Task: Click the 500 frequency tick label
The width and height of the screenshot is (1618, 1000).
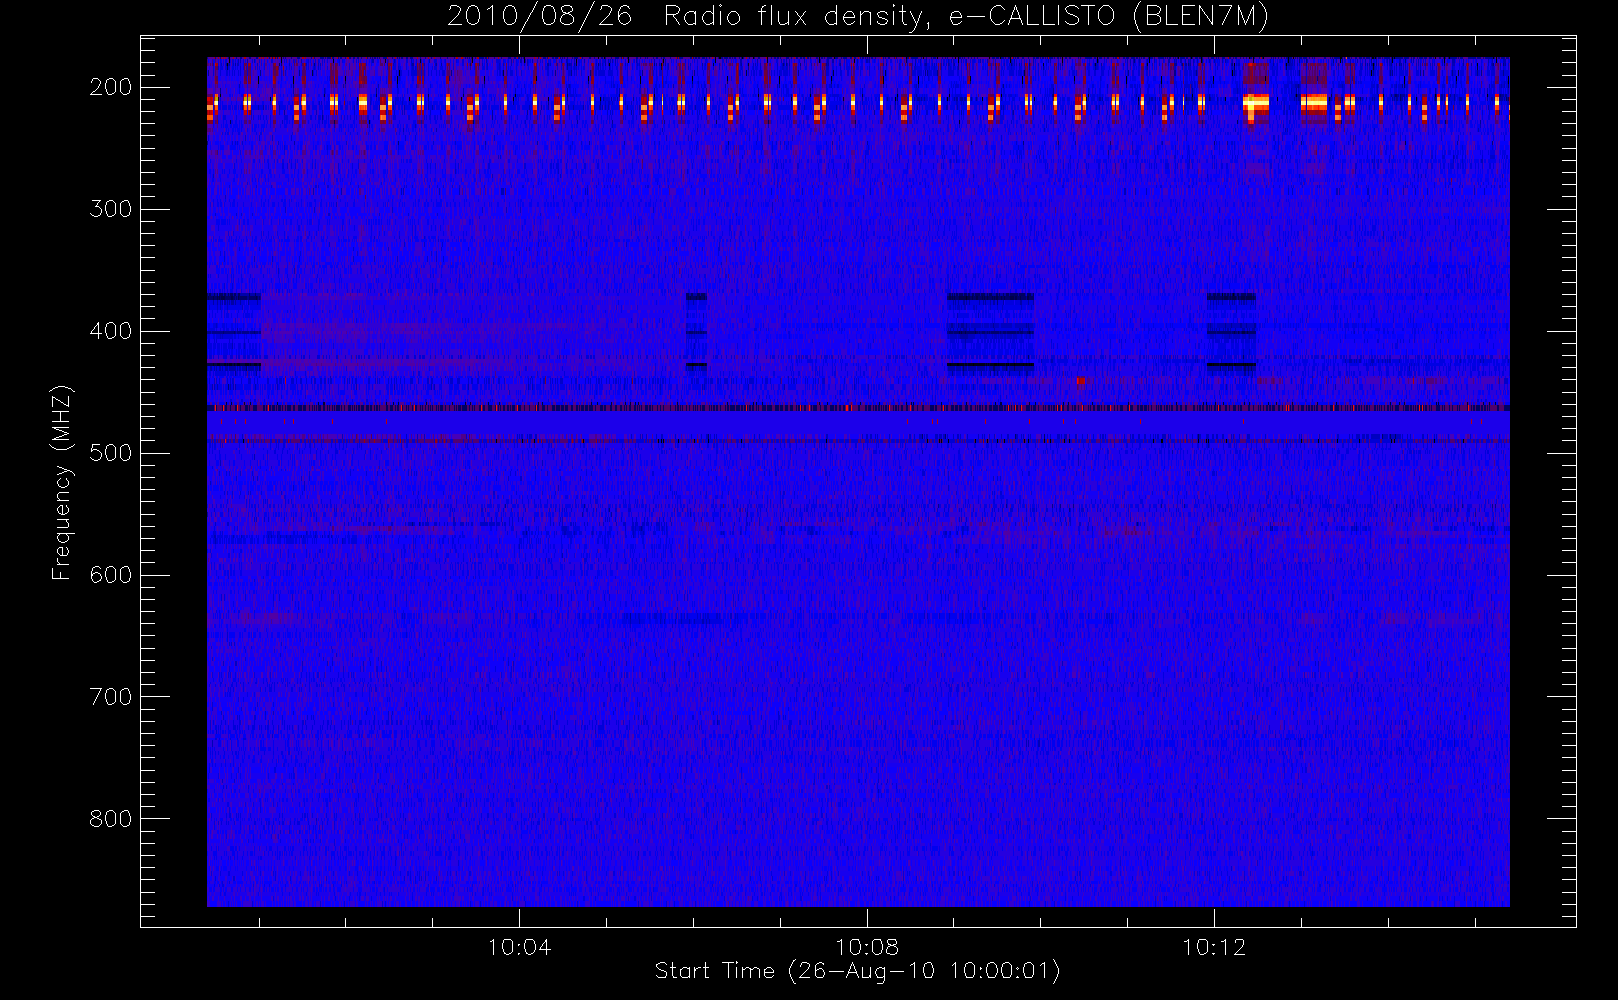Action: [x=111, y=453]
